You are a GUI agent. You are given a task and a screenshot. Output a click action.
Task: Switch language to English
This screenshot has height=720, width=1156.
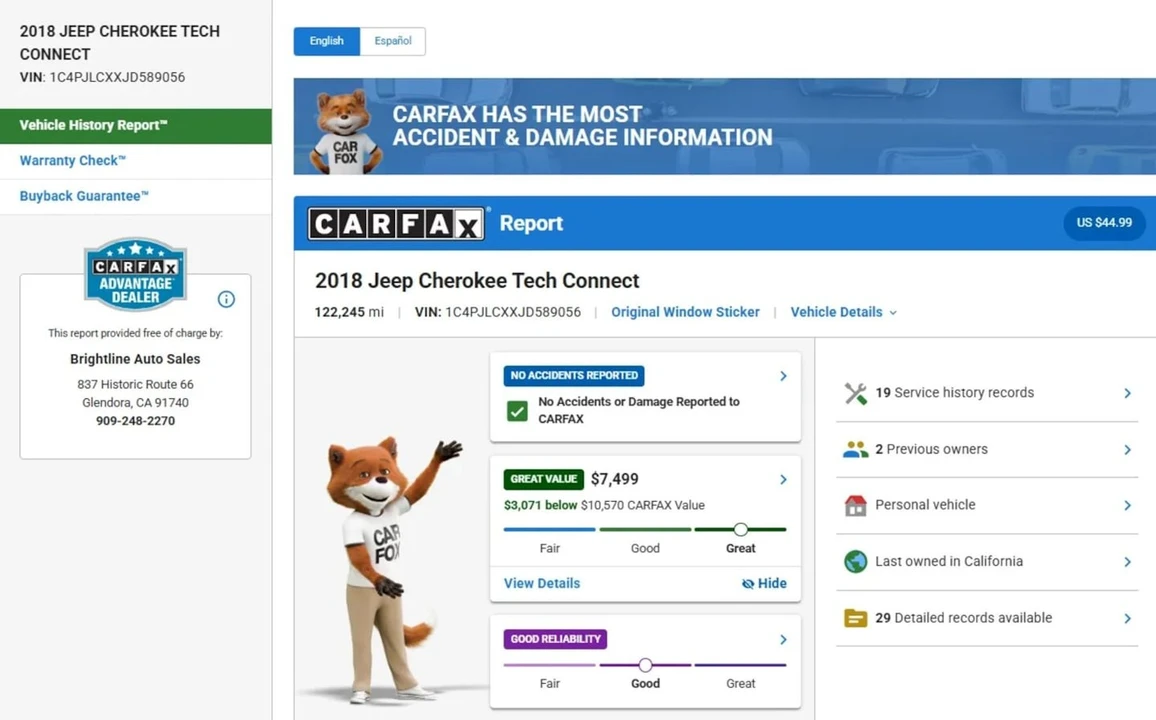327,41
